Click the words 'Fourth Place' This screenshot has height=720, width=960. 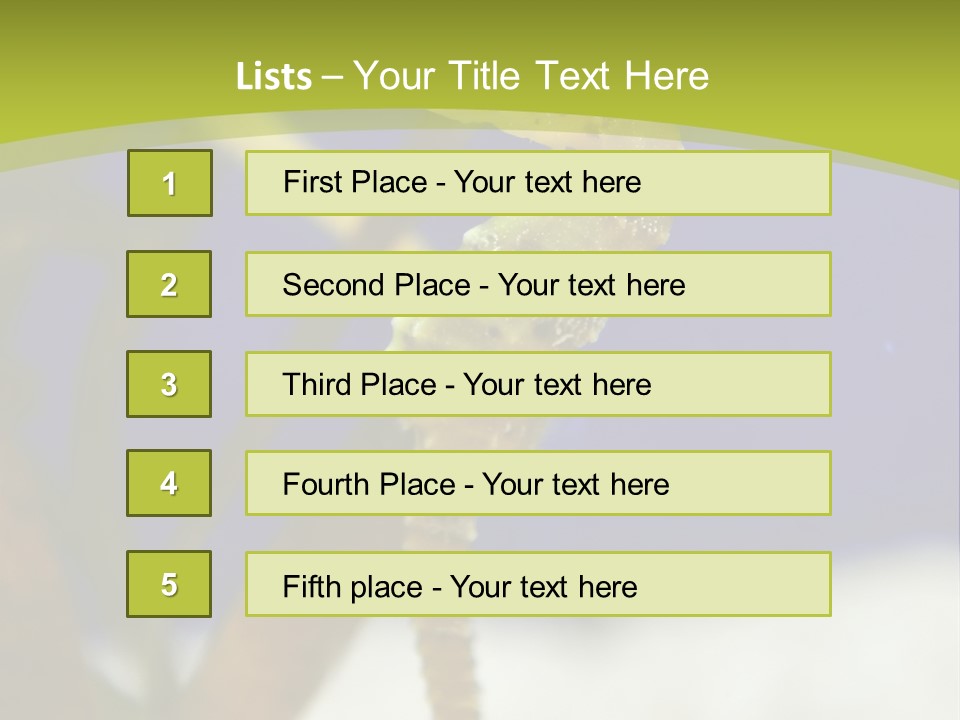[369, 484]
